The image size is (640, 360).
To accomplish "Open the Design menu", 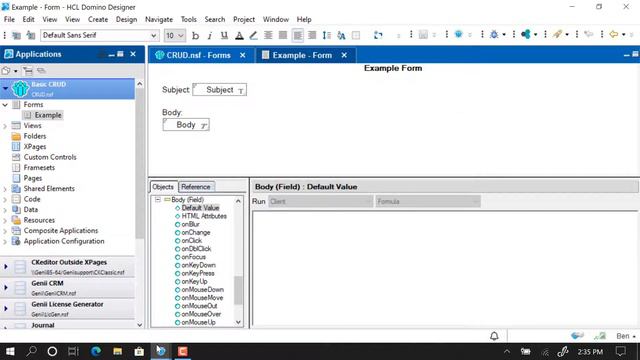I will pyautogui.click(x=126, y=19).
